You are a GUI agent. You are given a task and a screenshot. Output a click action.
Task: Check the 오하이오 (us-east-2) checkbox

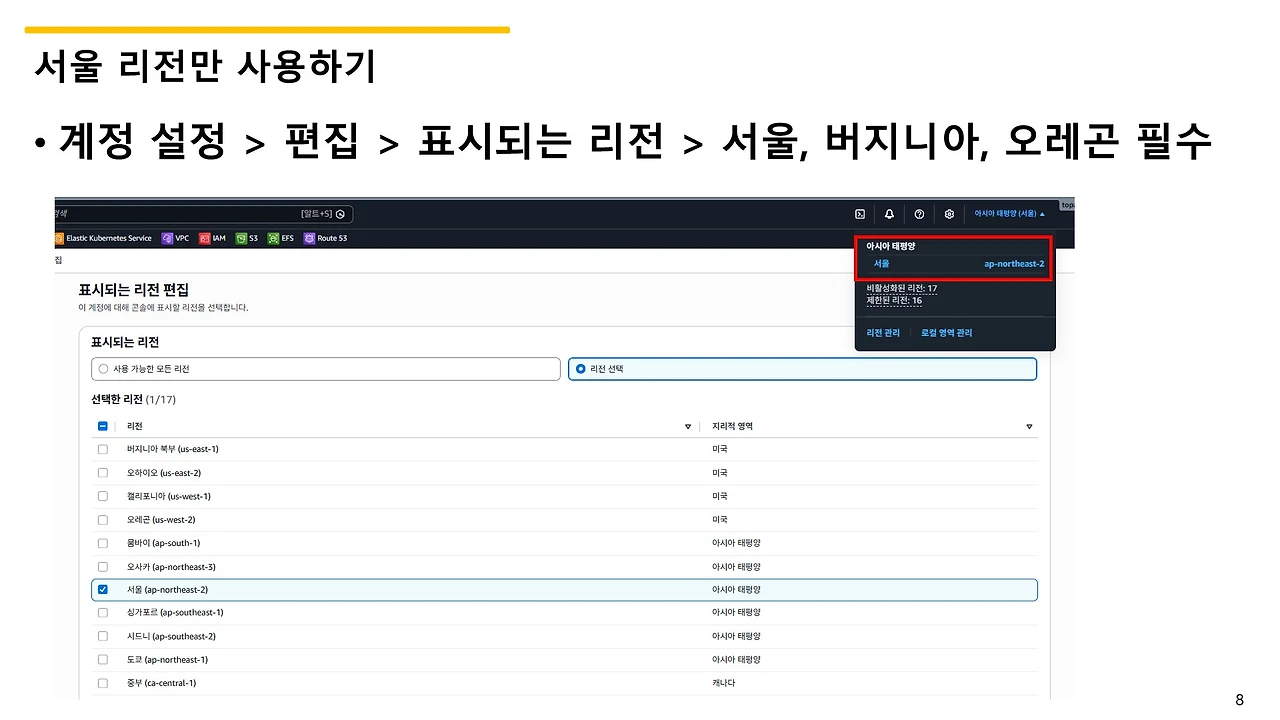(103, 473)
